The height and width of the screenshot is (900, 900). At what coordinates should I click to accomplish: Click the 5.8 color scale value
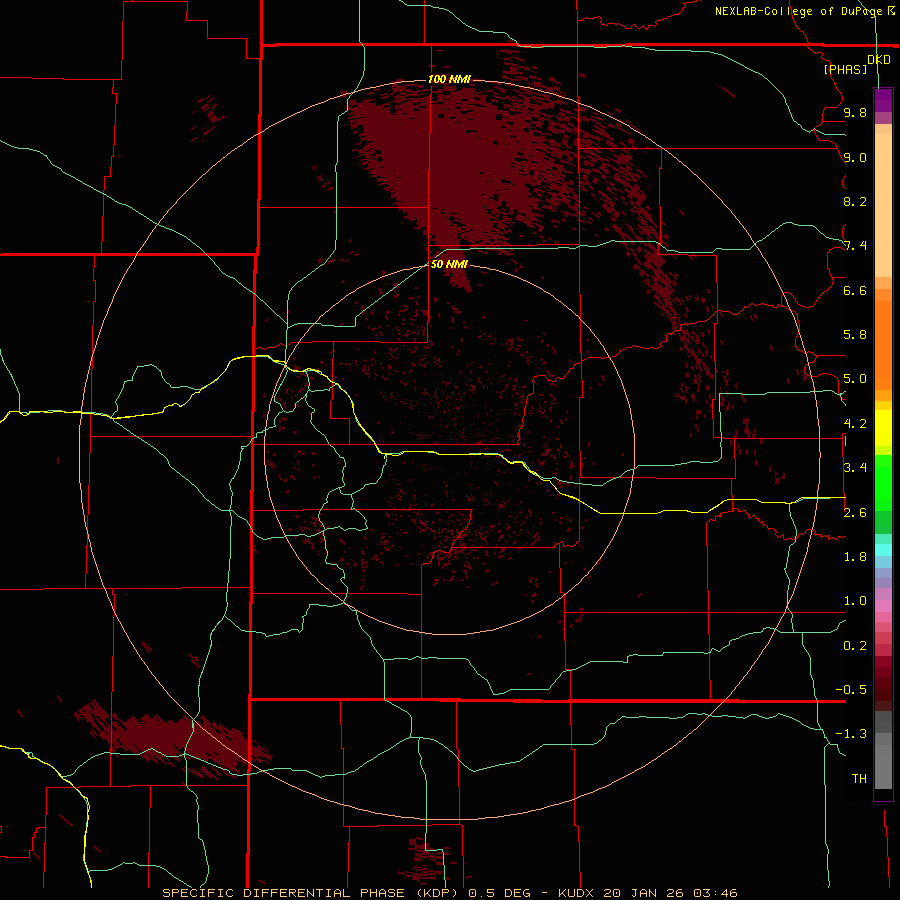[855, 335]
